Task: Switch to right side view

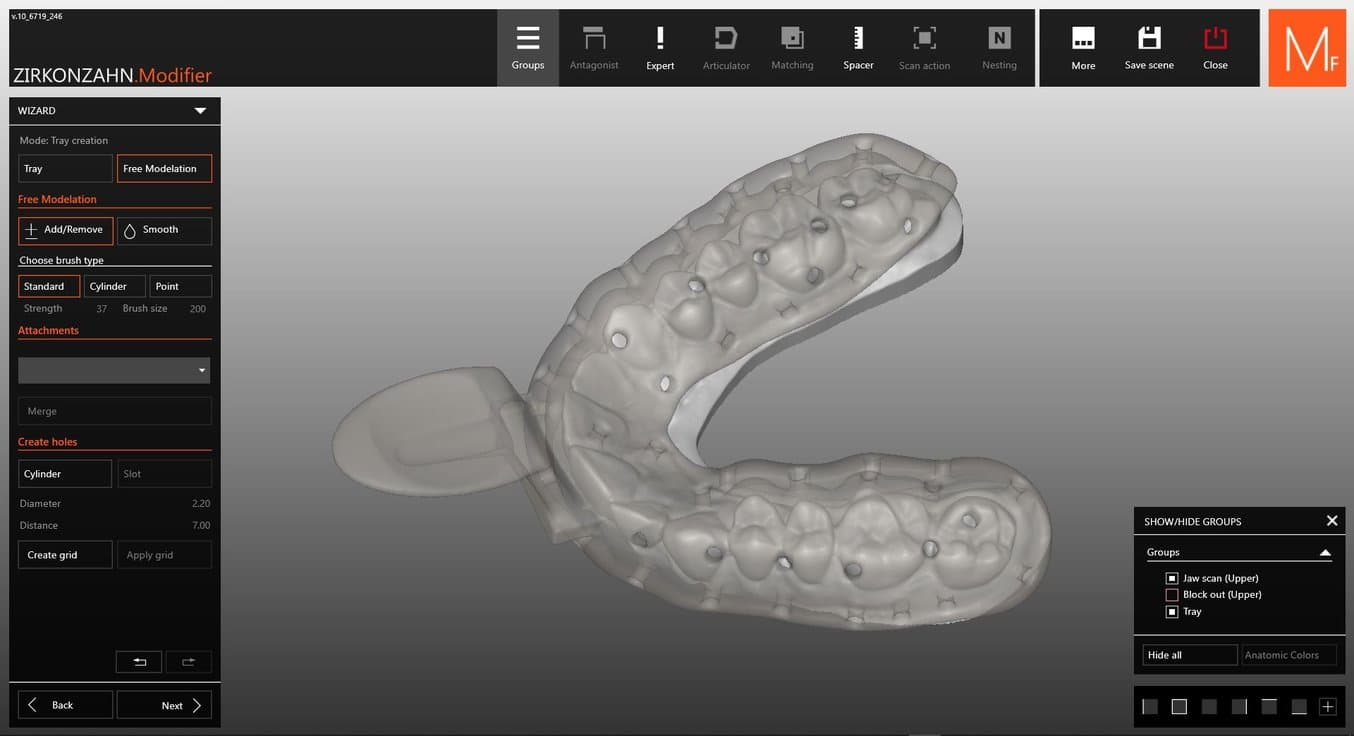Action: point(1239,707)
